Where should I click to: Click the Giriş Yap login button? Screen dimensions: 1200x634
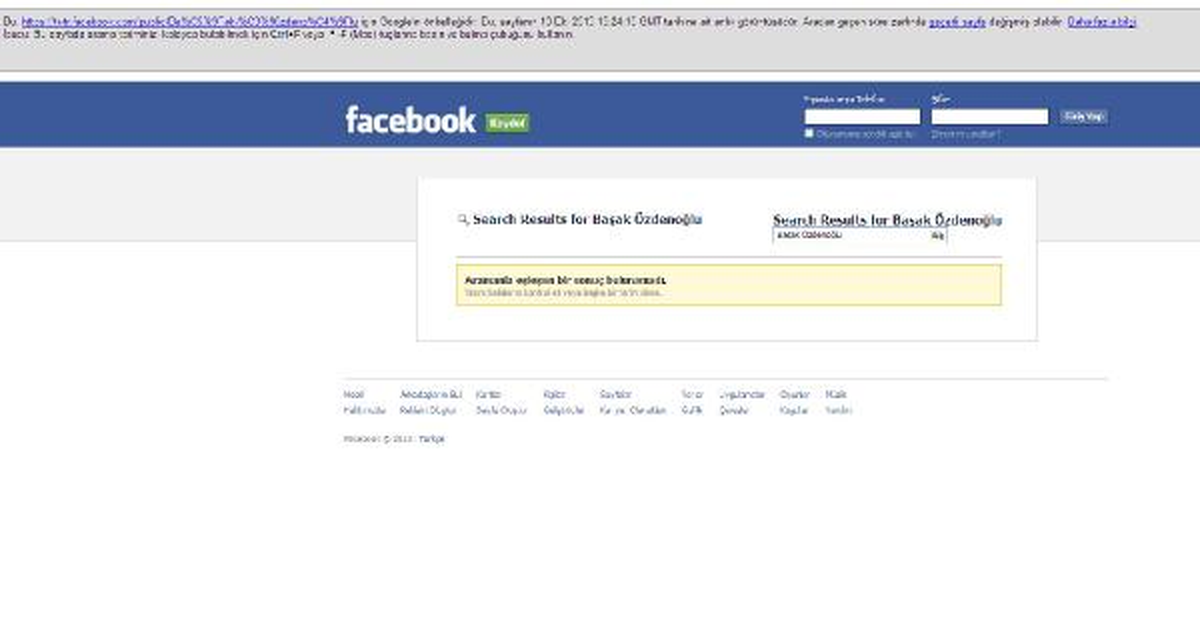click(1084, 117)
